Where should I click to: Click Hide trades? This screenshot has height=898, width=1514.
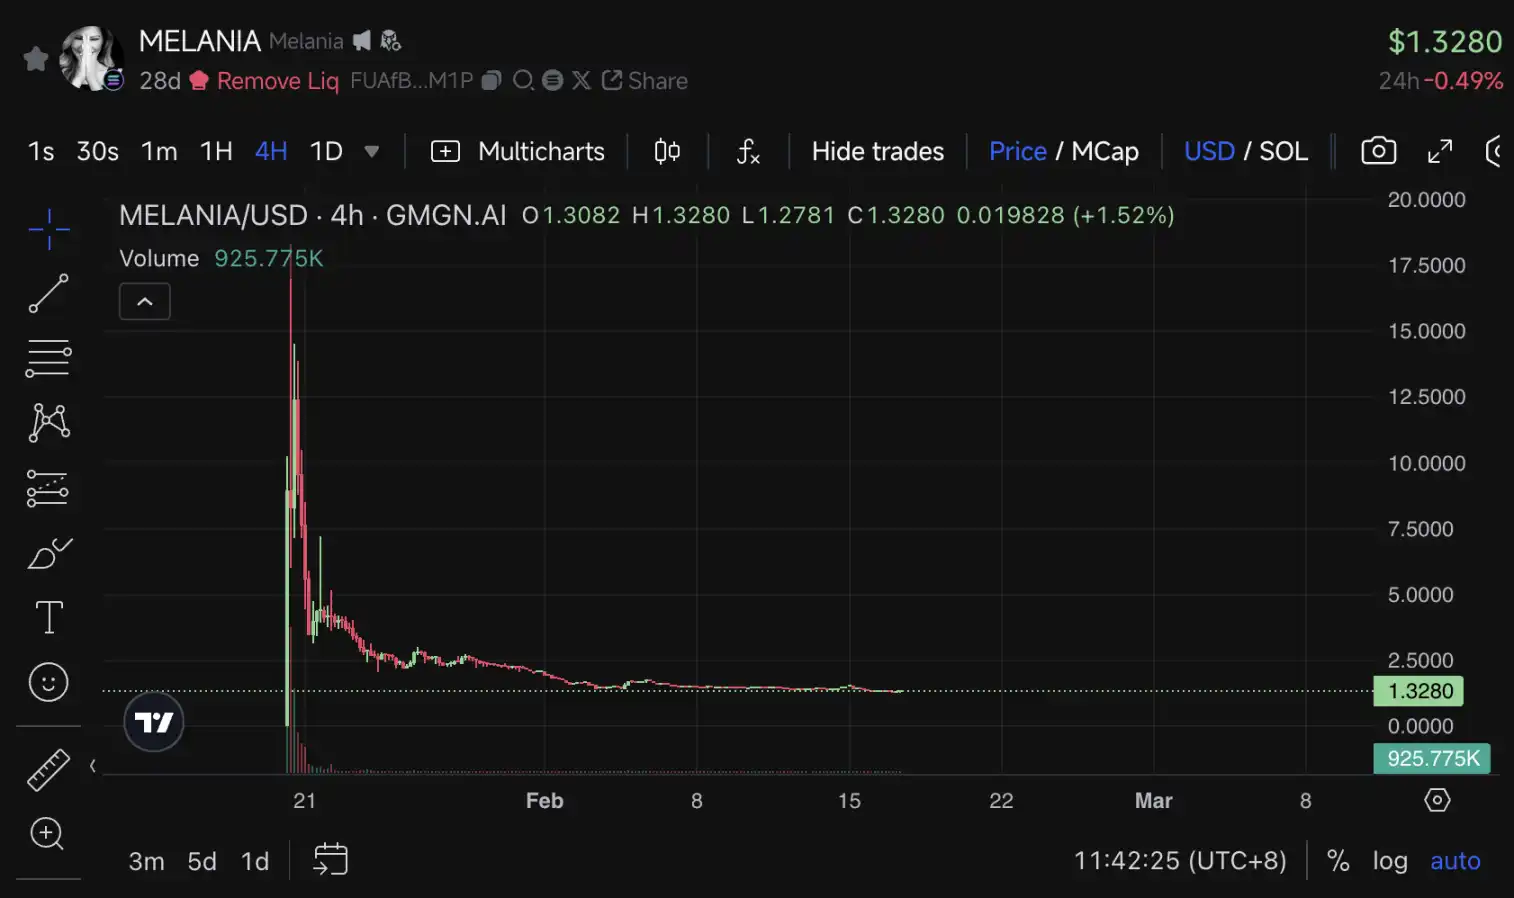pyautogui.click(x=878, y=151)
